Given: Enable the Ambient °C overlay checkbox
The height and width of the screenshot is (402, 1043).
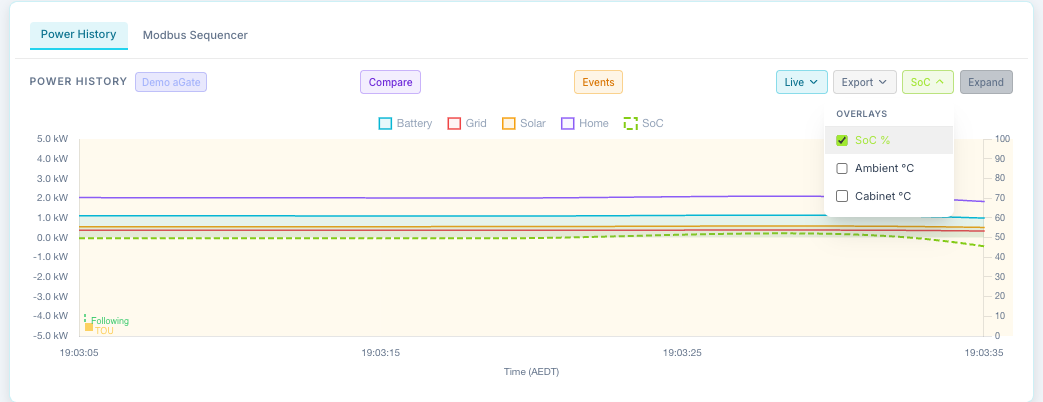Looking at the screenshot, I should point(841,168).
